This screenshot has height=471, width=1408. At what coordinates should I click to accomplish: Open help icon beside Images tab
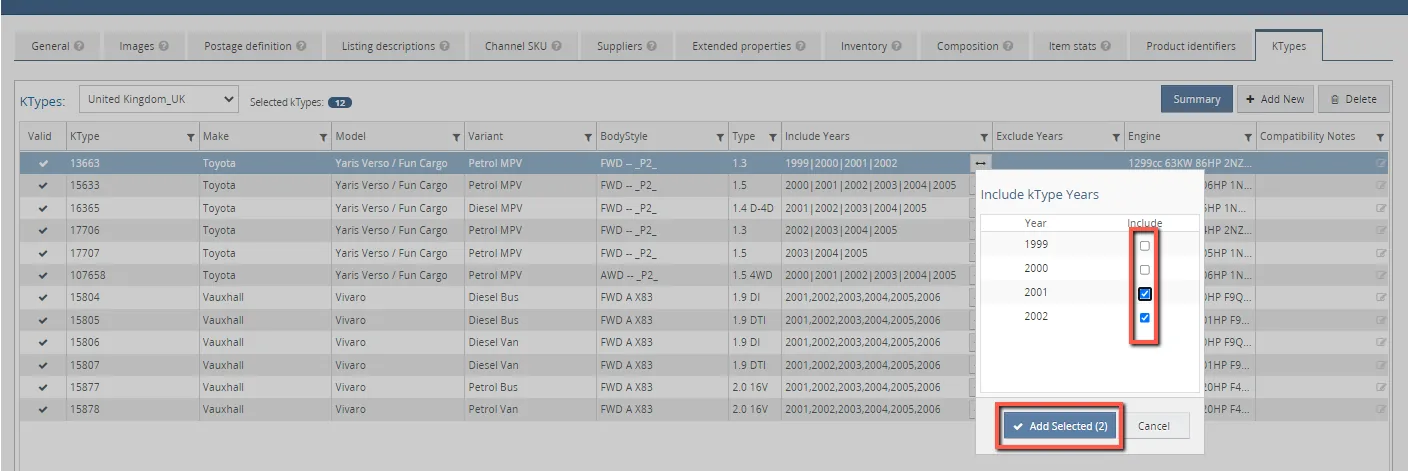163,46
